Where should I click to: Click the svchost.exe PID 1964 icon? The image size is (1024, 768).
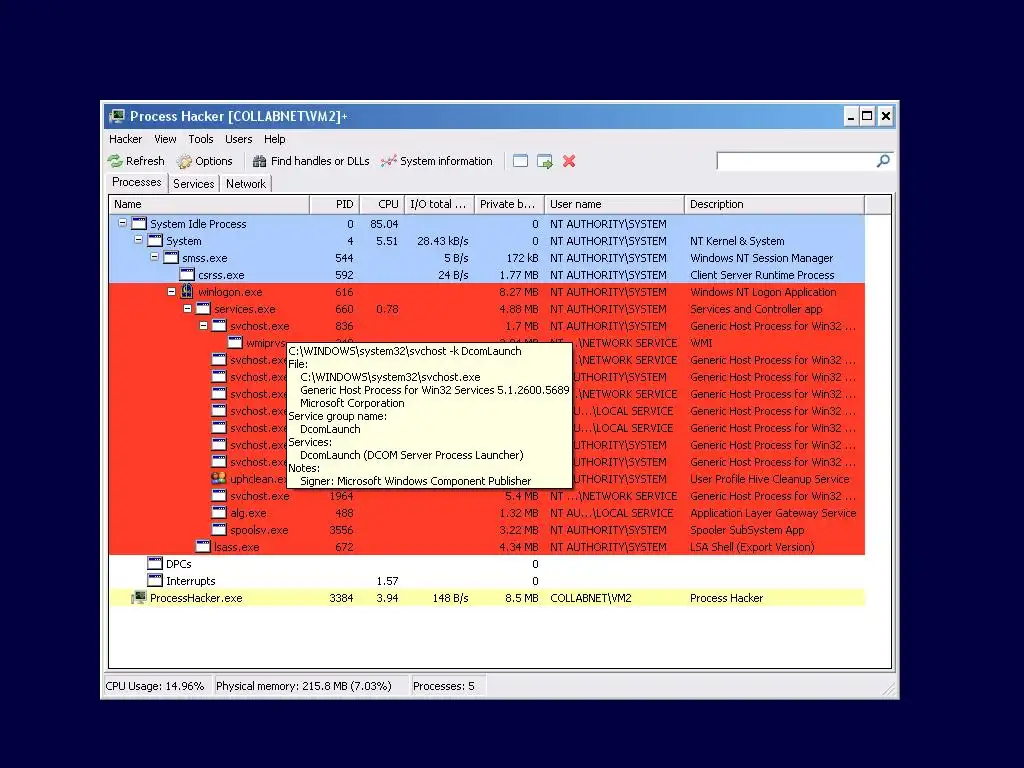click(219, 495)
